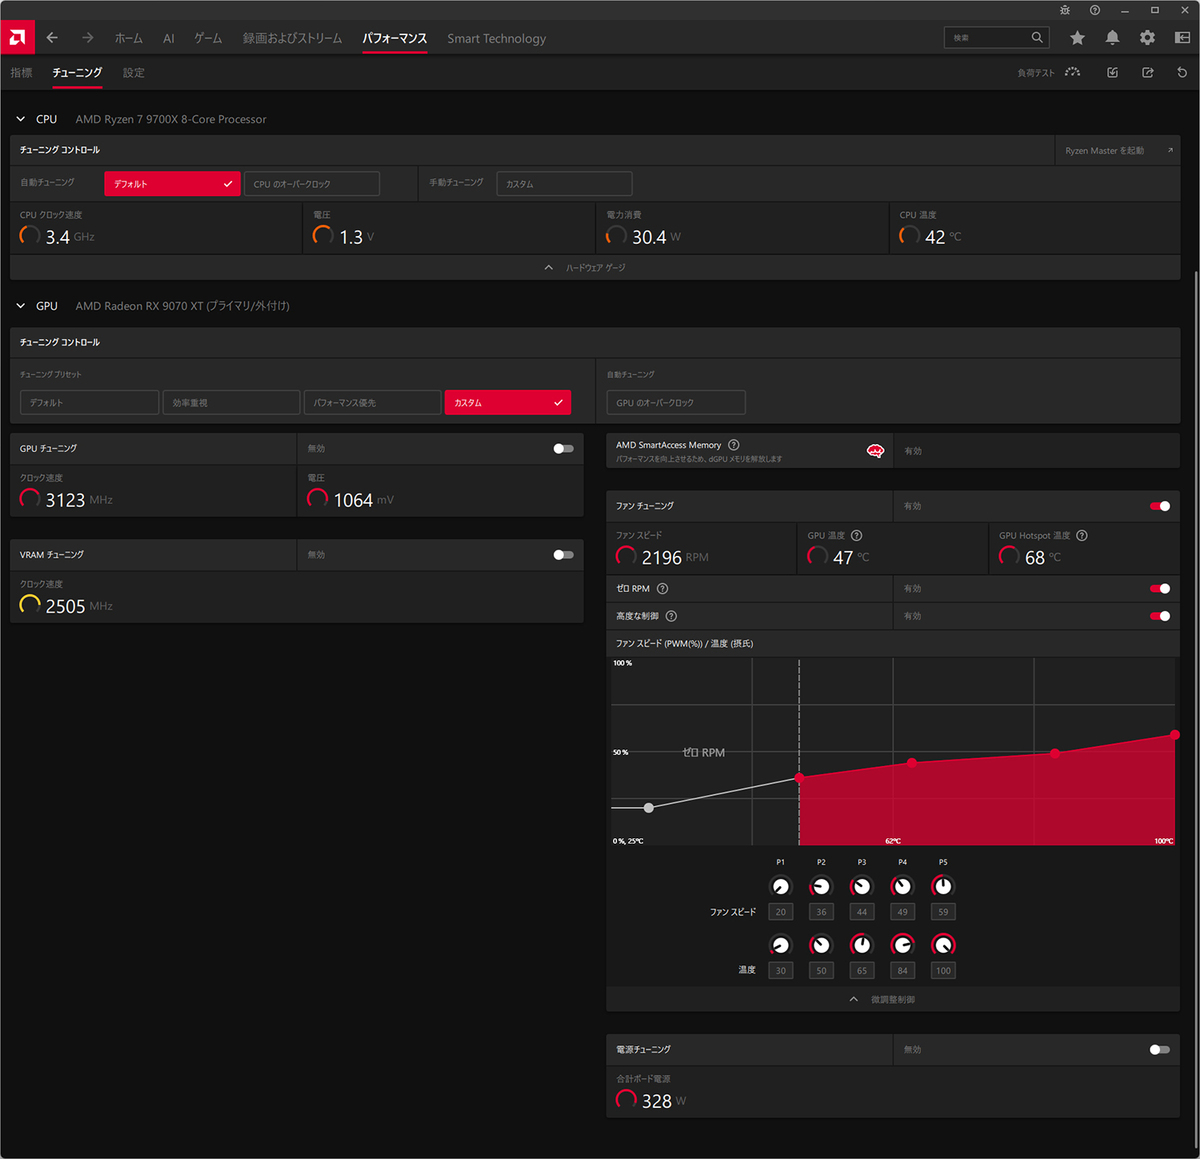The width and height of the screenshot is (1200, 1159).
Task: Click the P1 fan speed dial
Action: [x=780, y=886]
